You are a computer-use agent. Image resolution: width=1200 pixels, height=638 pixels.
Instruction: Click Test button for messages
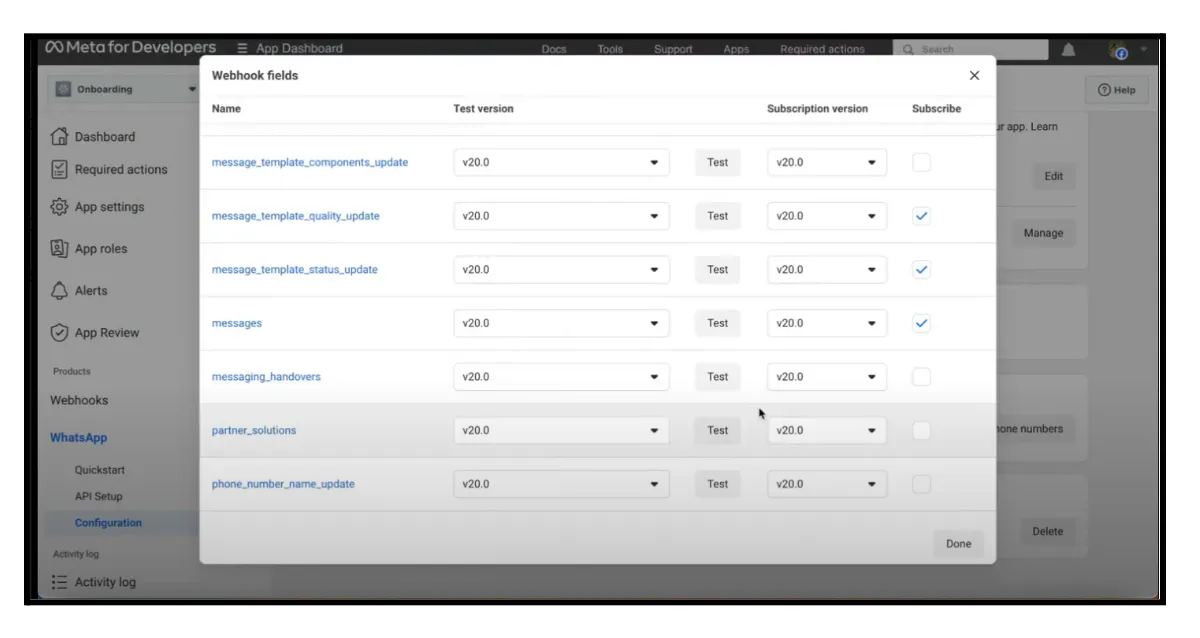click(718, 323)
